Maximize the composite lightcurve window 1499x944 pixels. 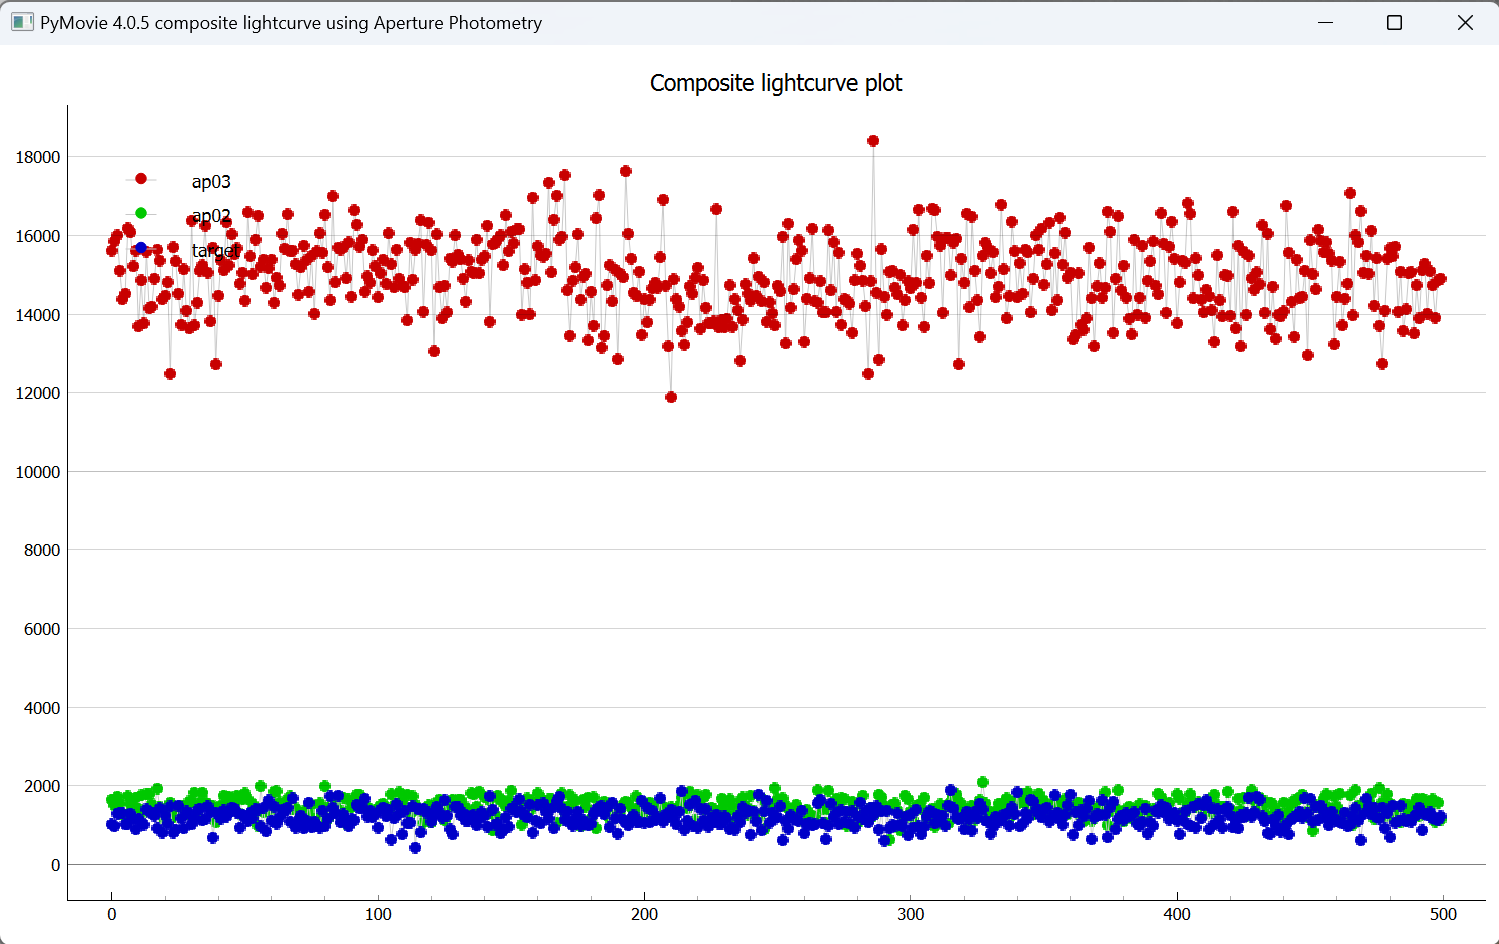click(x=1395, y=22)
